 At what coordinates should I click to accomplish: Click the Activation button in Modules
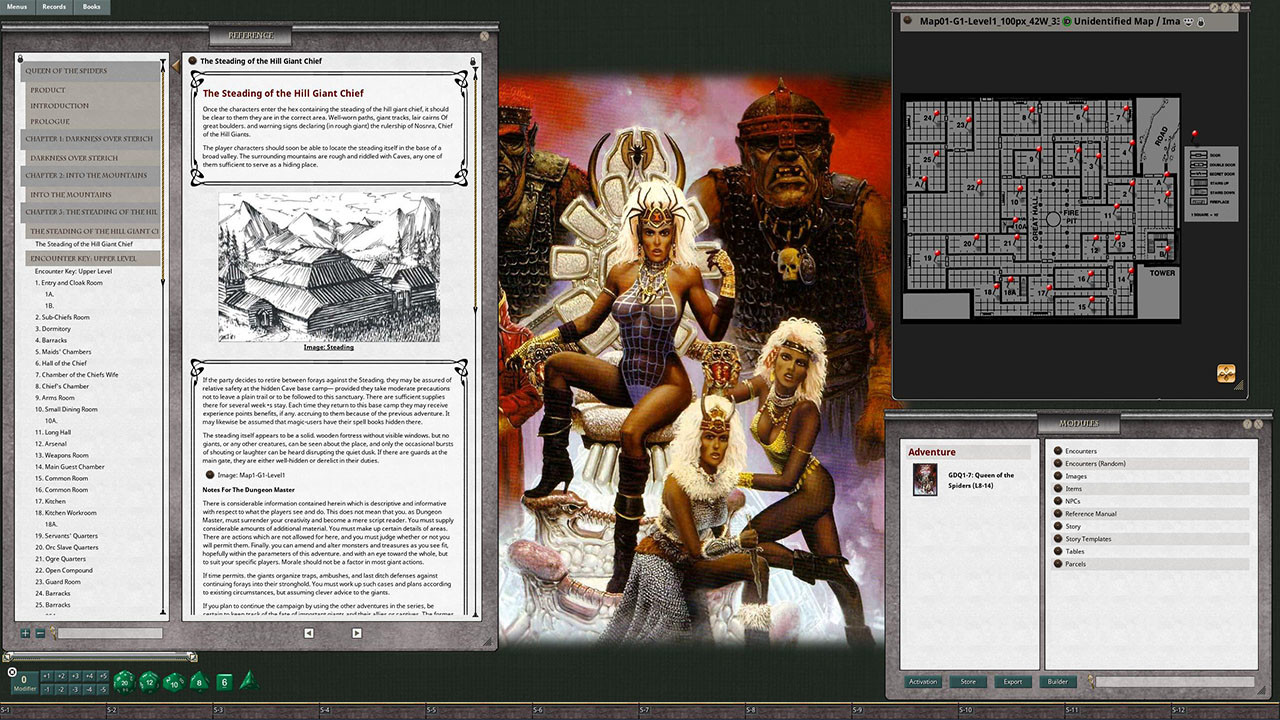(x=922, y=681)
